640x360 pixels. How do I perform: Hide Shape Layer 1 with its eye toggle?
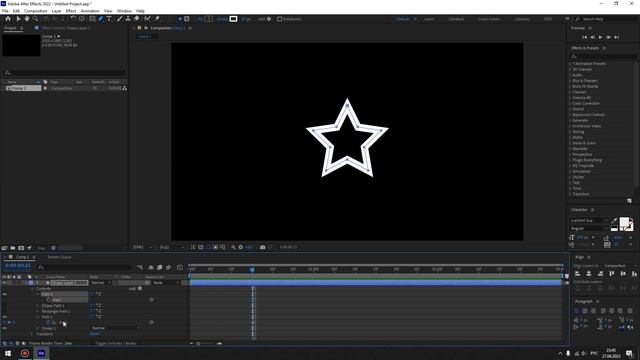point(4,282)
